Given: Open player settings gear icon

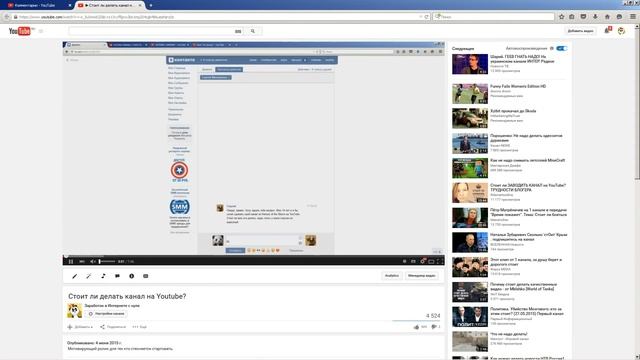Looking at the screenshot, I should (422, 261).
